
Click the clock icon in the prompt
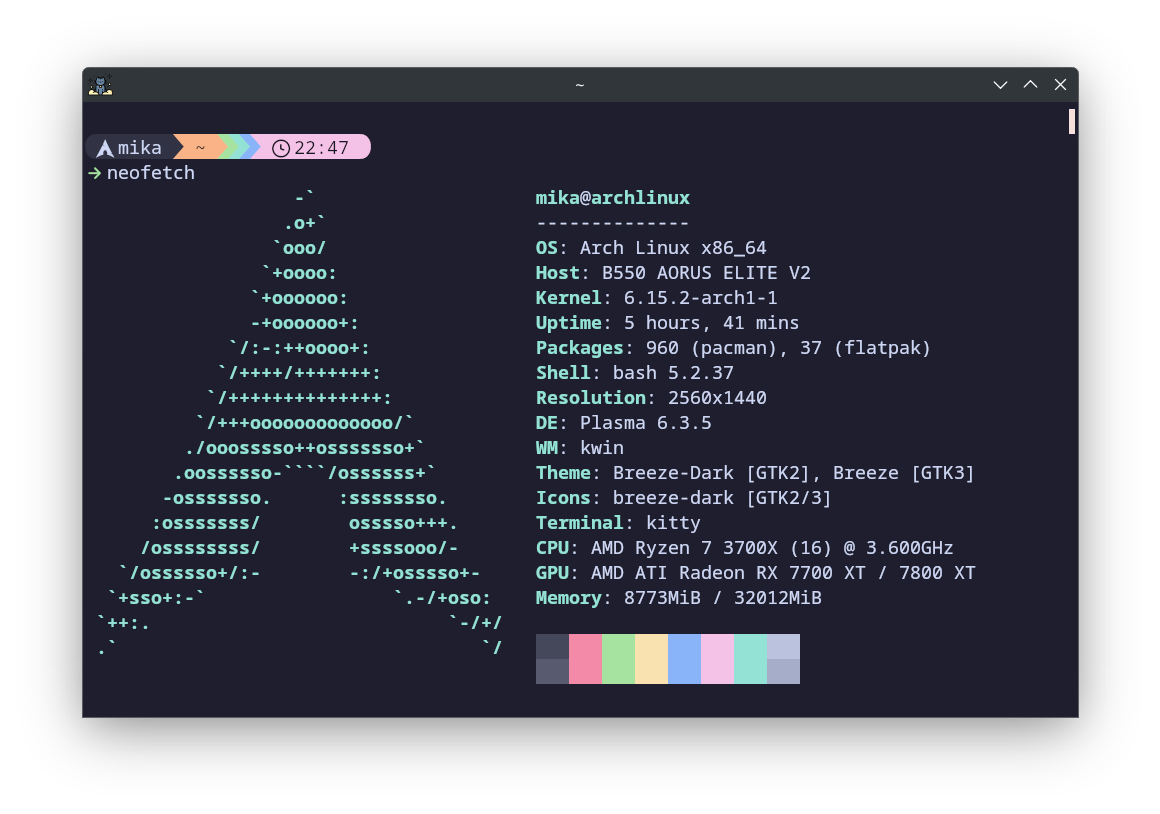coord(280,148)
